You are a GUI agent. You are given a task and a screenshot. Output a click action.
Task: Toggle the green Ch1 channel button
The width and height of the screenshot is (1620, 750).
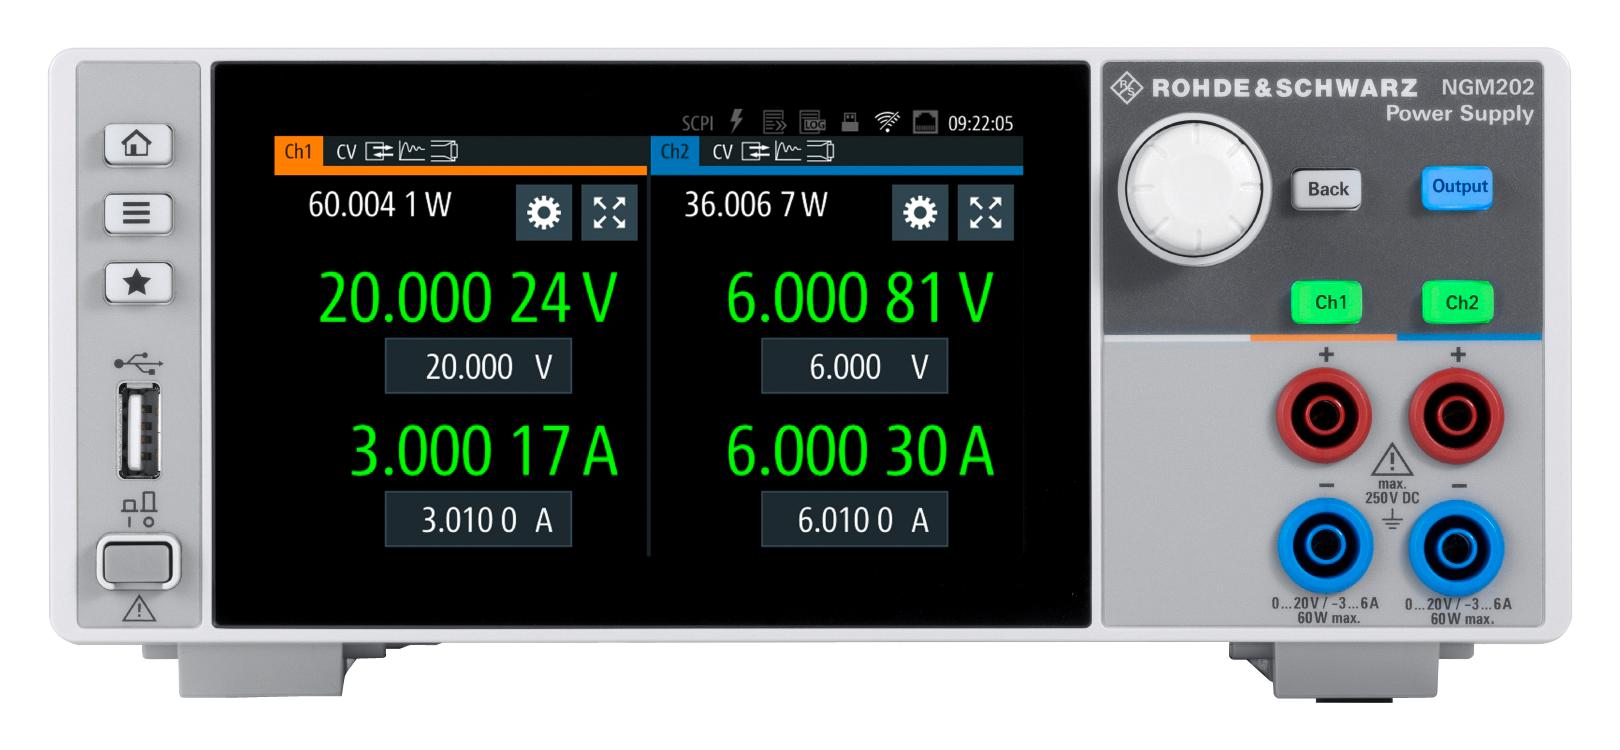tap(1329, 303)
